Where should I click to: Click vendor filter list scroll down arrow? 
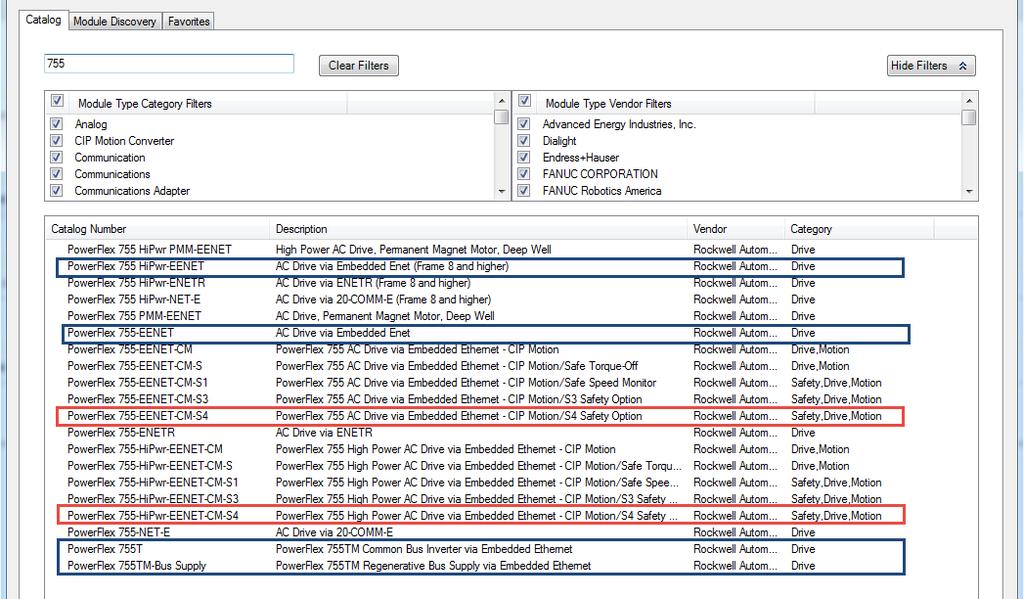coord(969,191)
